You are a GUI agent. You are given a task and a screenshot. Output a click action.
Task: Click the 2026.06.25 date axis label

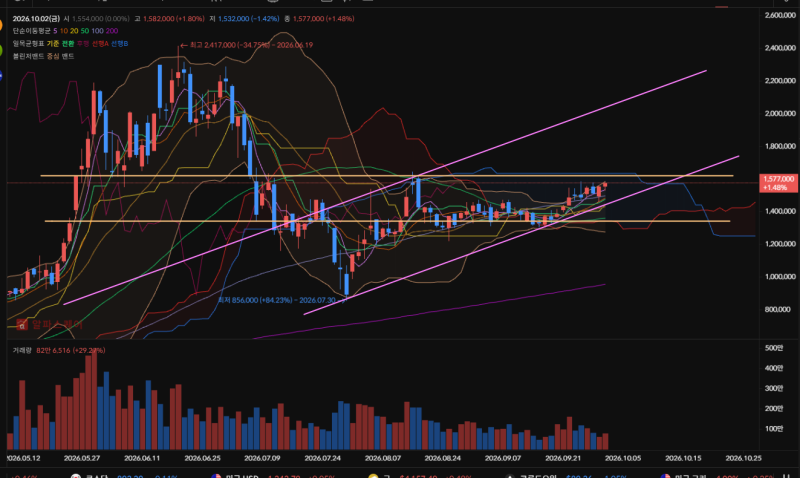(202, 458)
